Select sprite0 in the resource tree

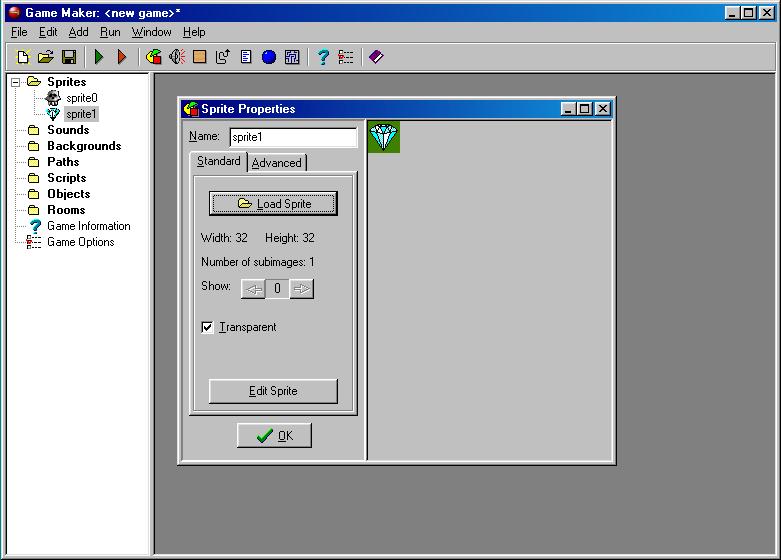click(81, 98)
